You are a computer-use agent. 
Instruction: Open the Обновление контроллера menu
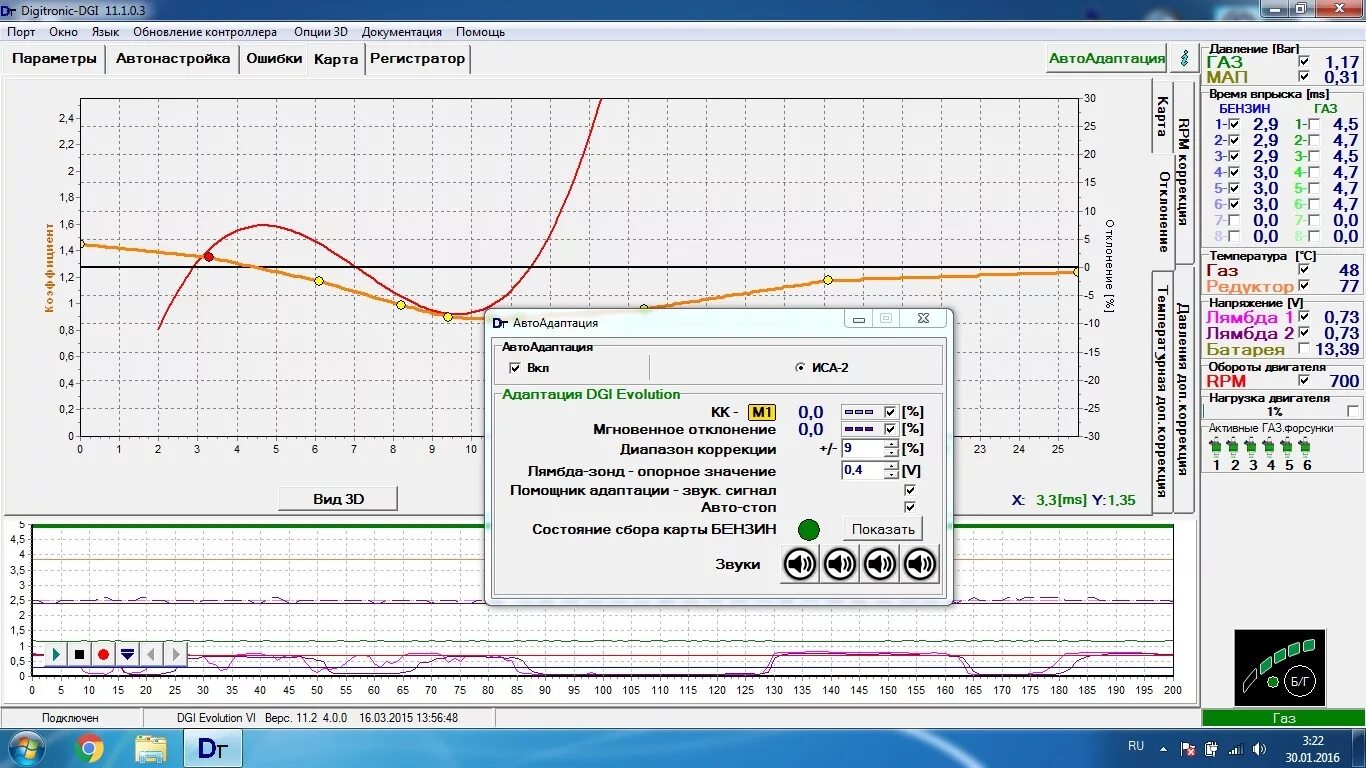[x=204, y=32]
